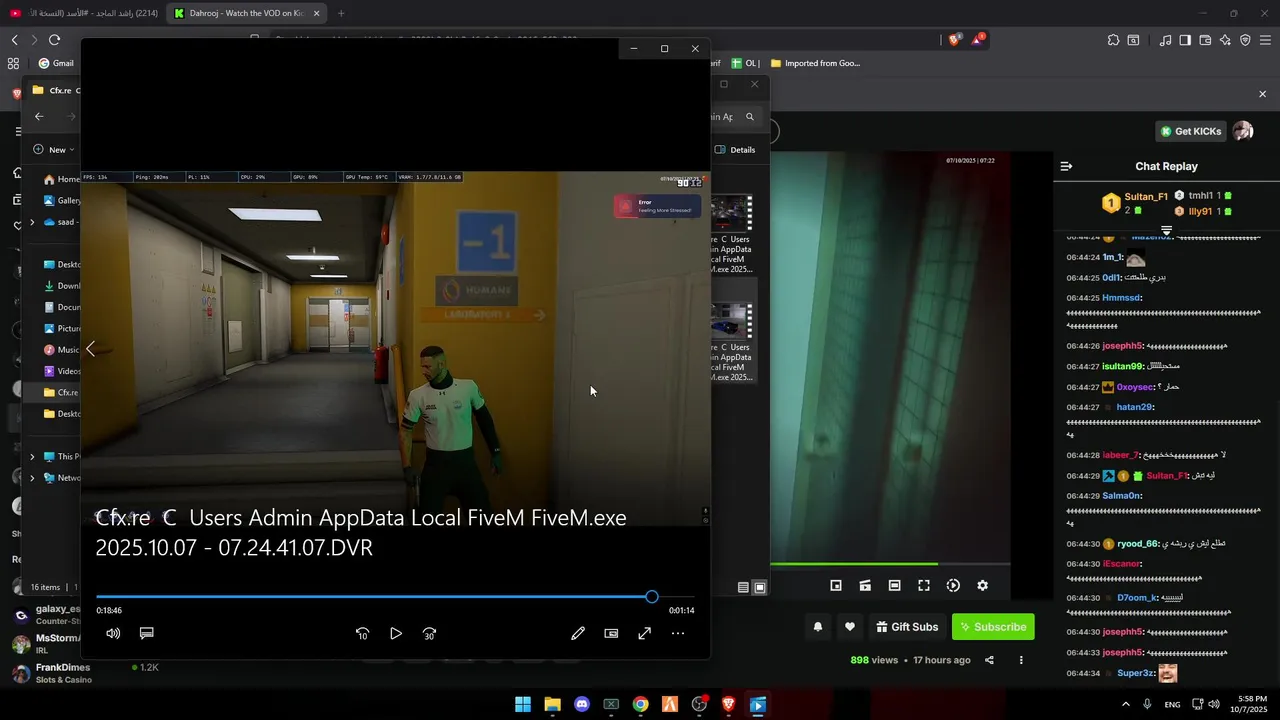Switch to the YouTube browser tab
The width and height of the screenshot is (1280, 720).
pyautogui.click(x=82, y=13)
